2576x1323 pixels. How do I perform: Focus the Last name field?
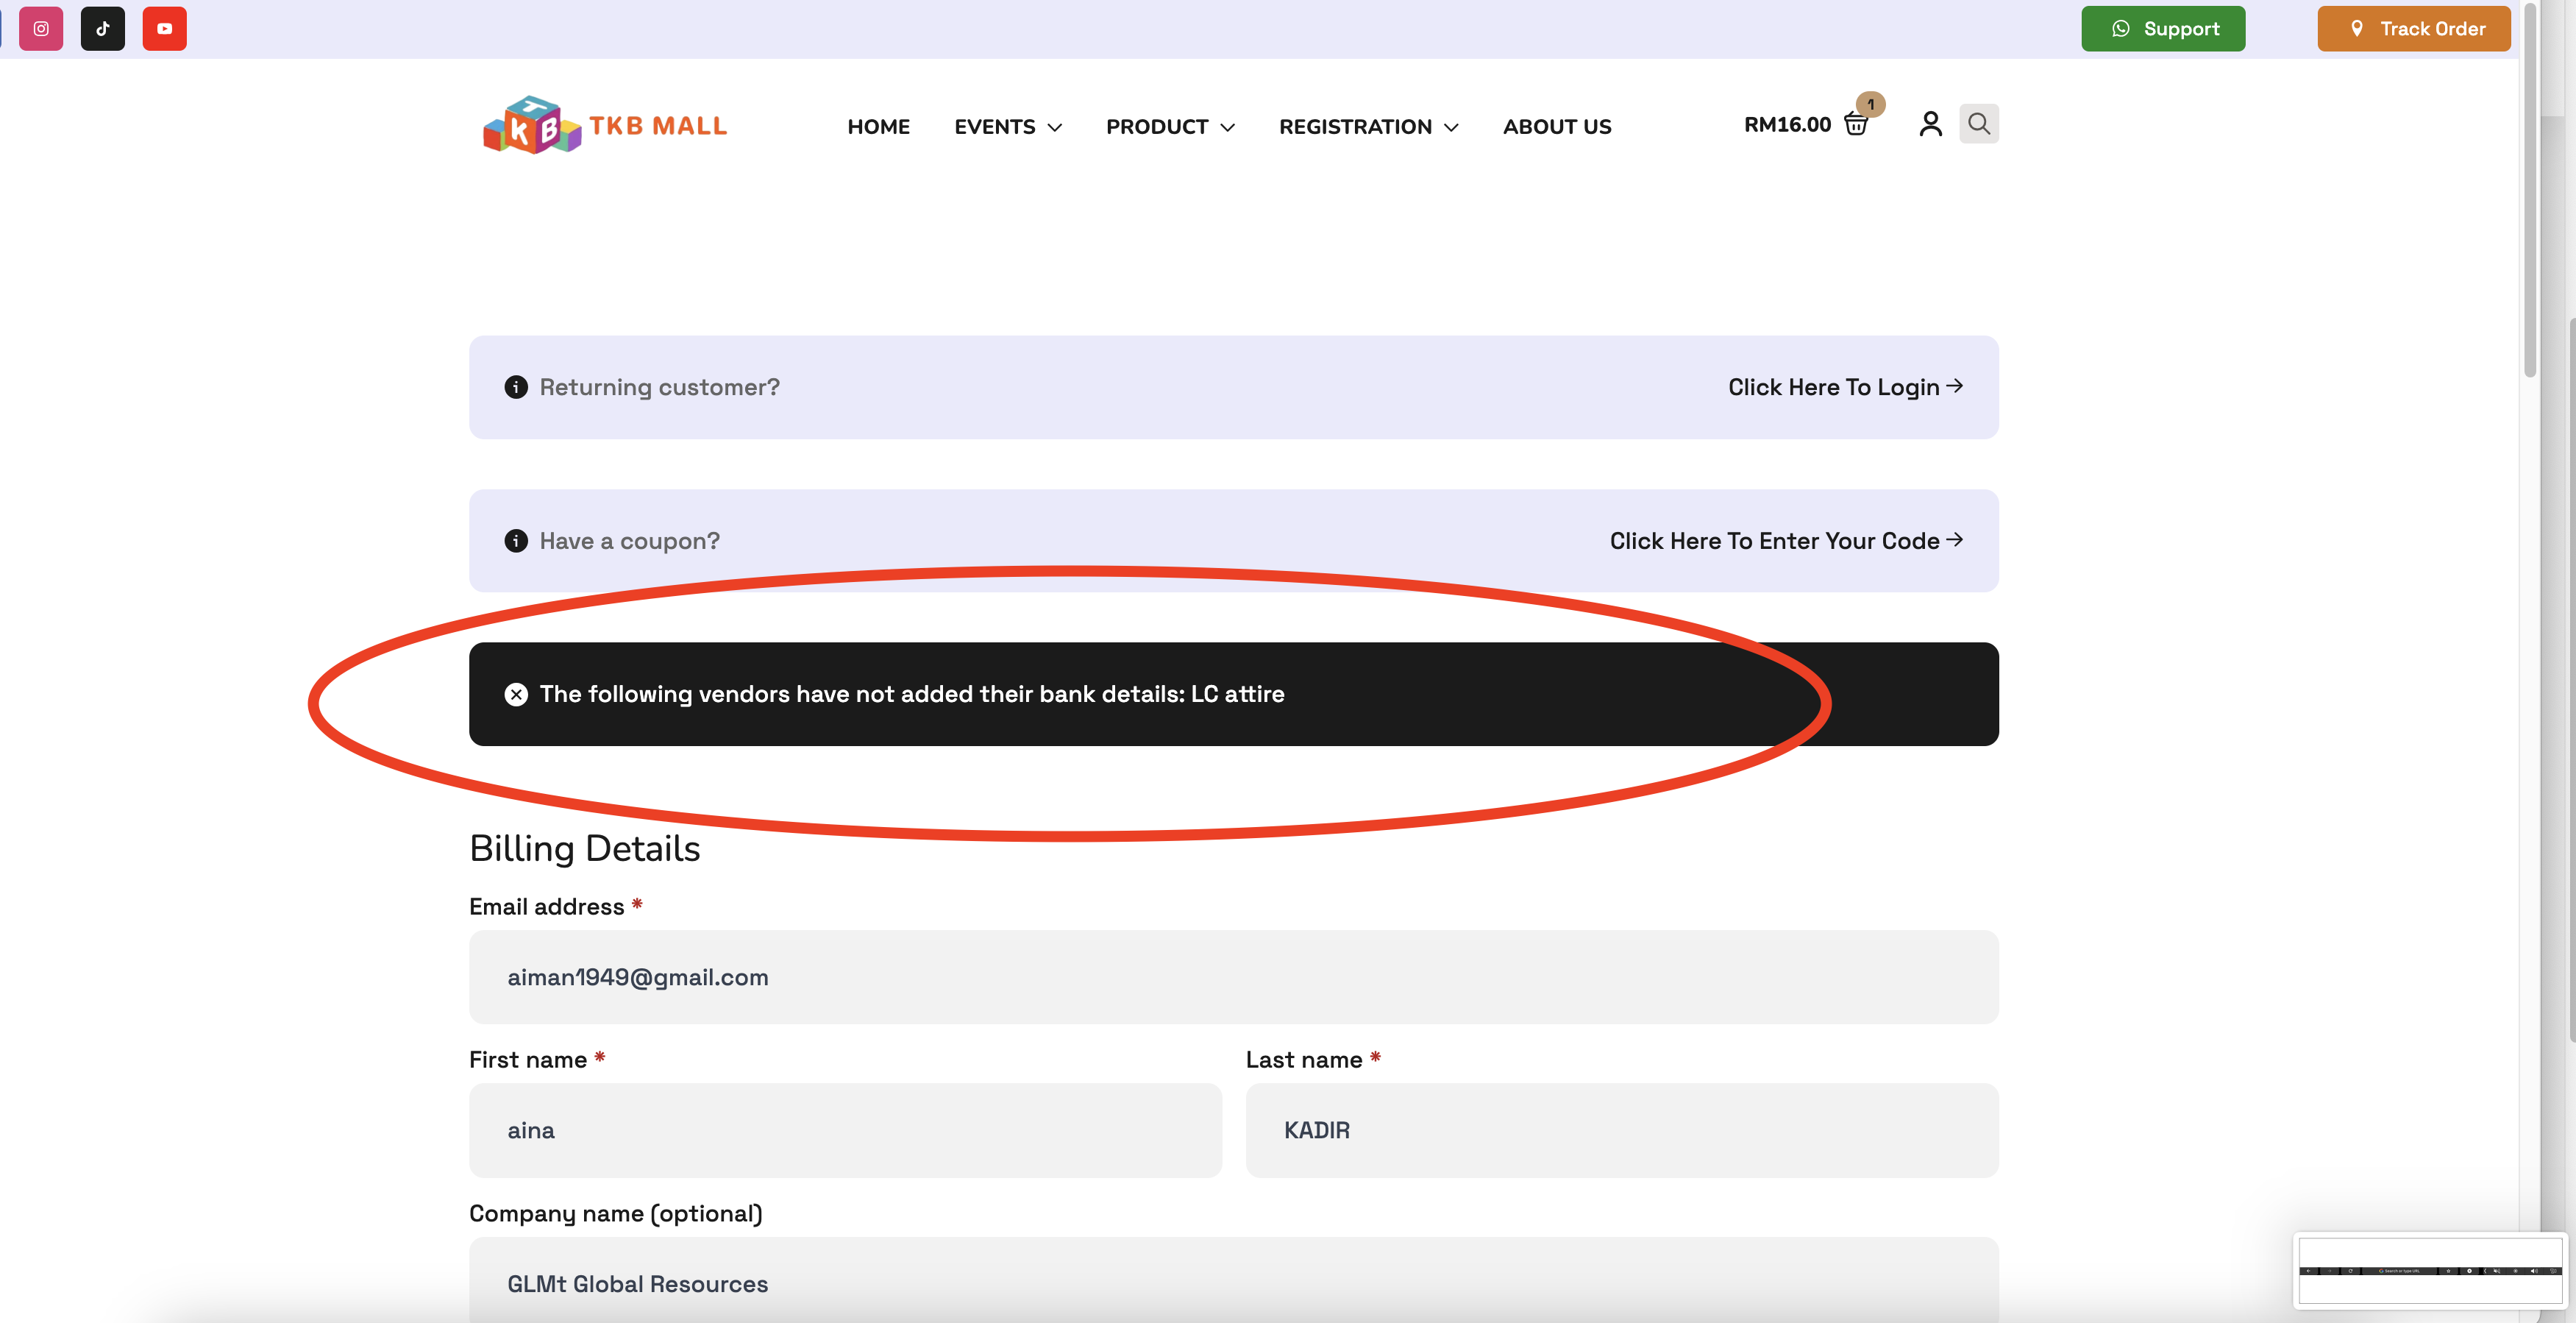coord(1622,1130)
